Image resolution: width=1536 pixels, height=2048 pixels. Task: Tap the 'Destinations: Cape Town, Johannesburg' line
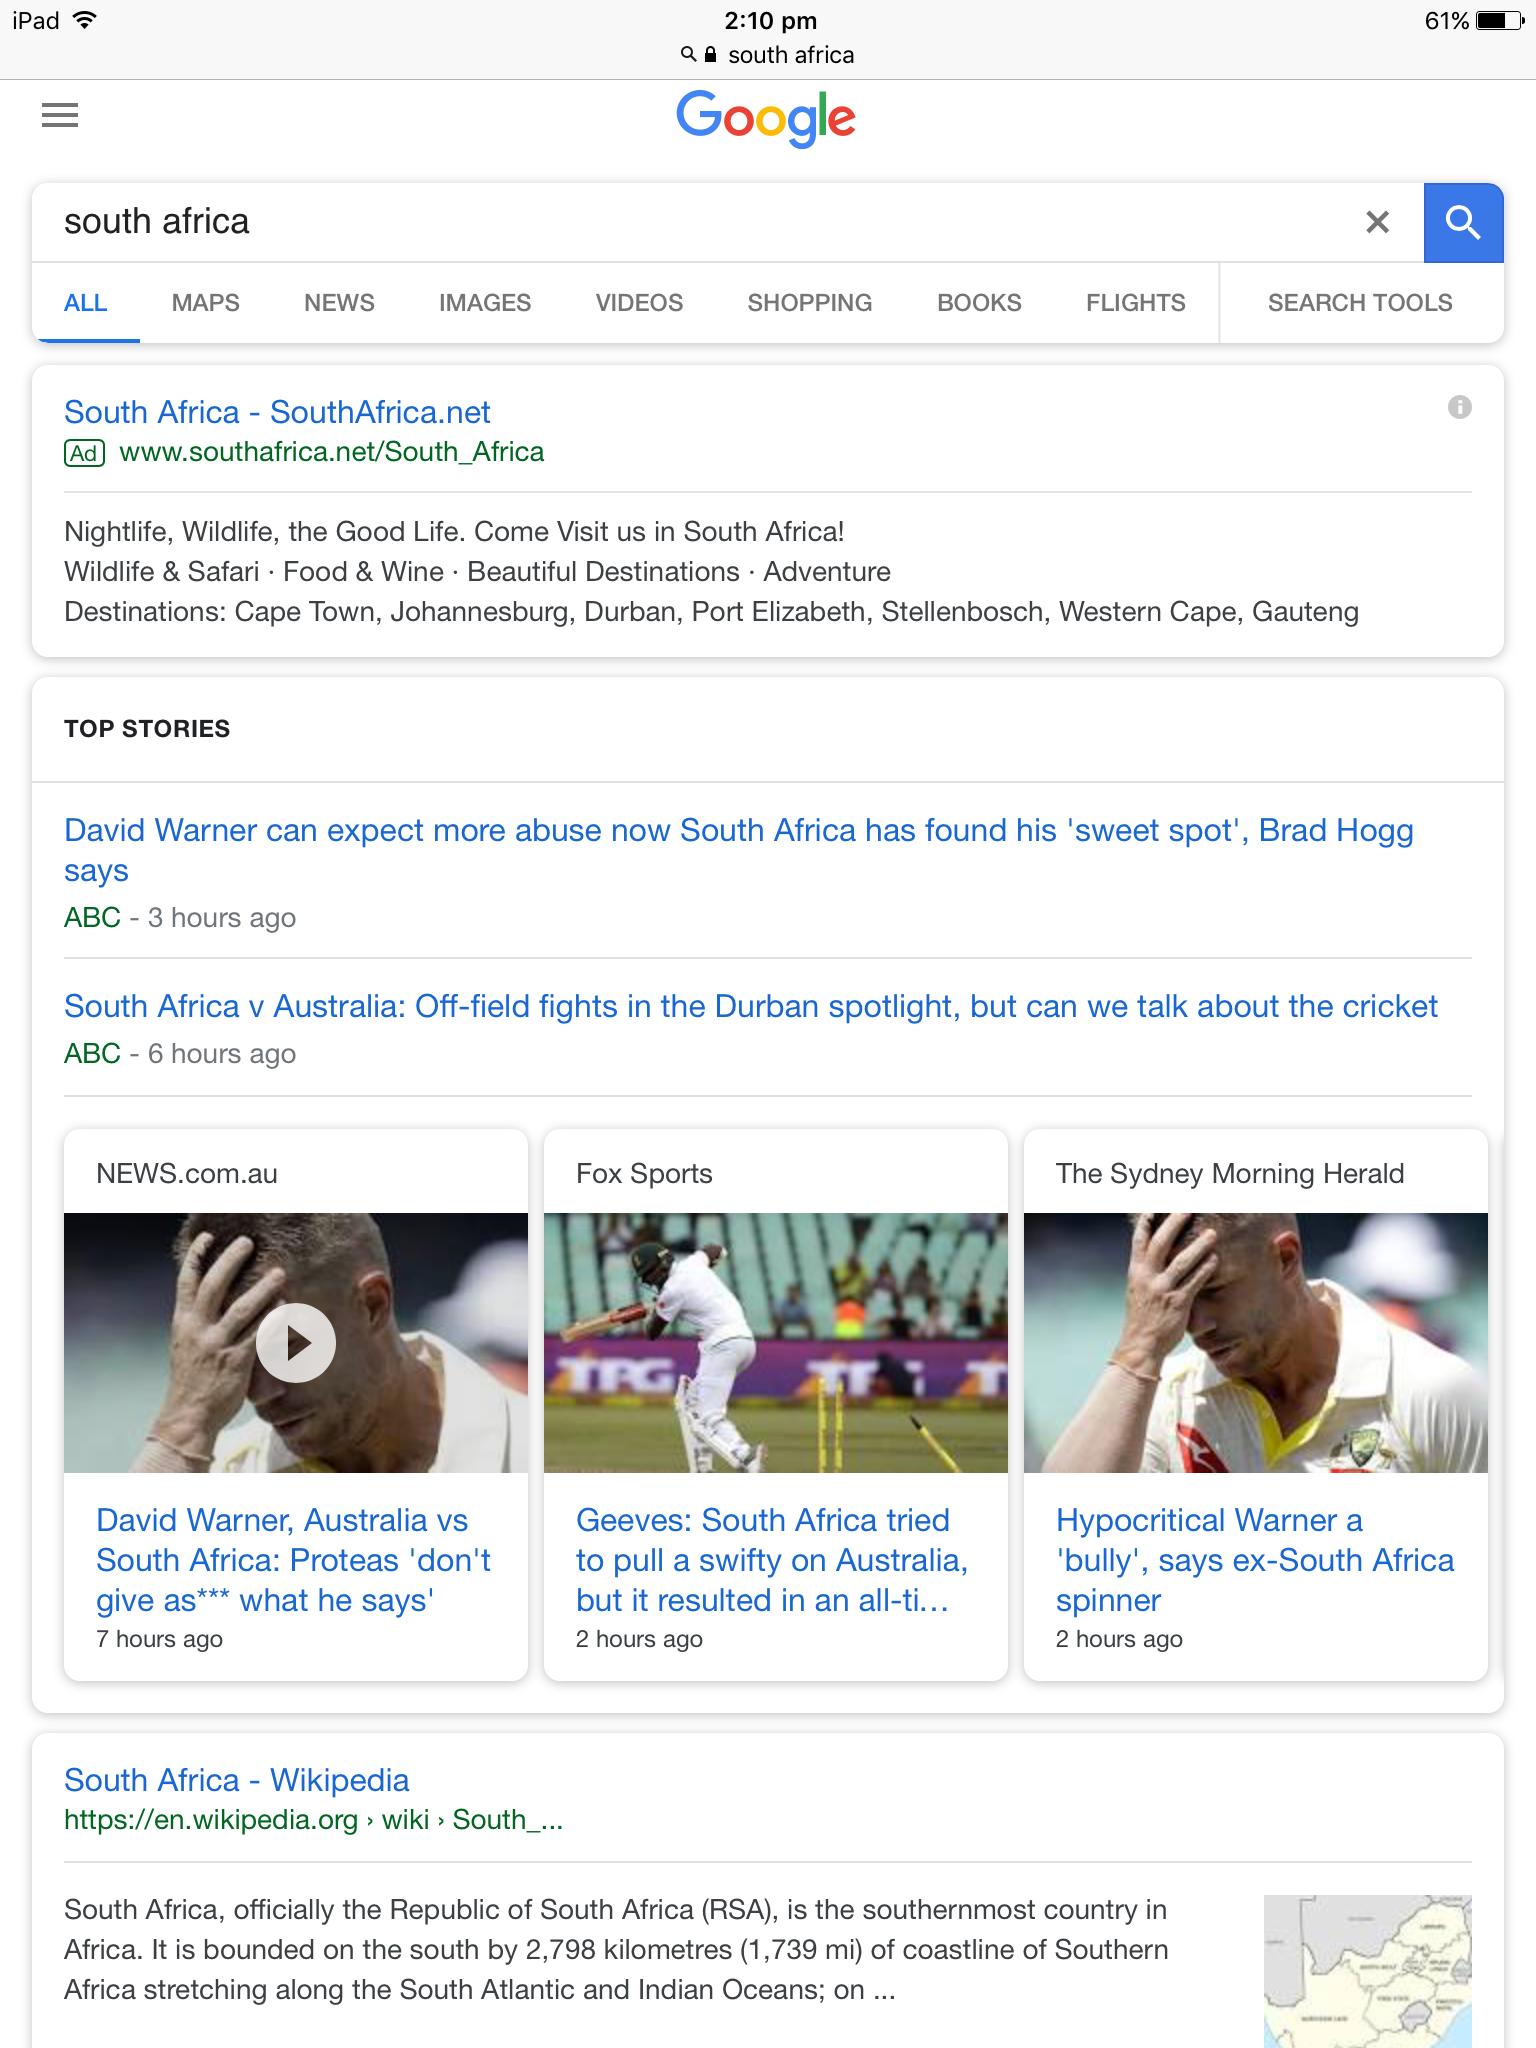coord(711,612)
